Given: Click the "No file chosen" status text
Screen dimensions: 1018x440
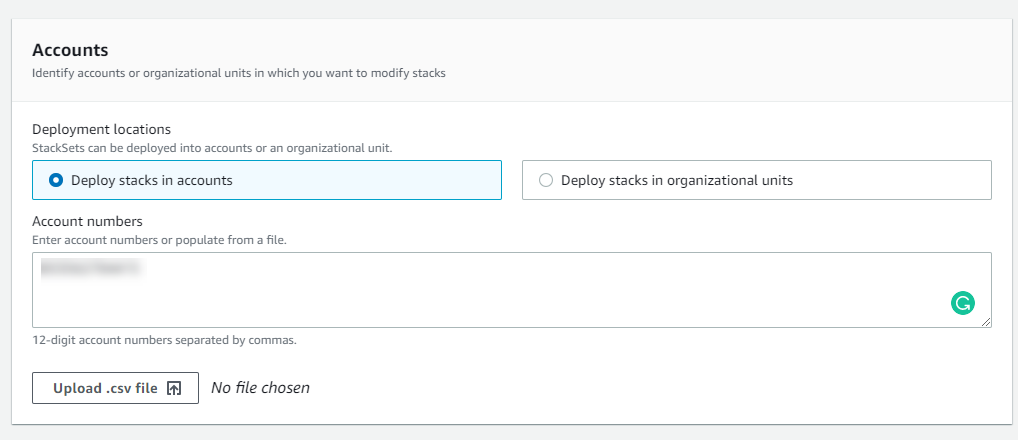Looking at the screenshot, I should point(260,388).
